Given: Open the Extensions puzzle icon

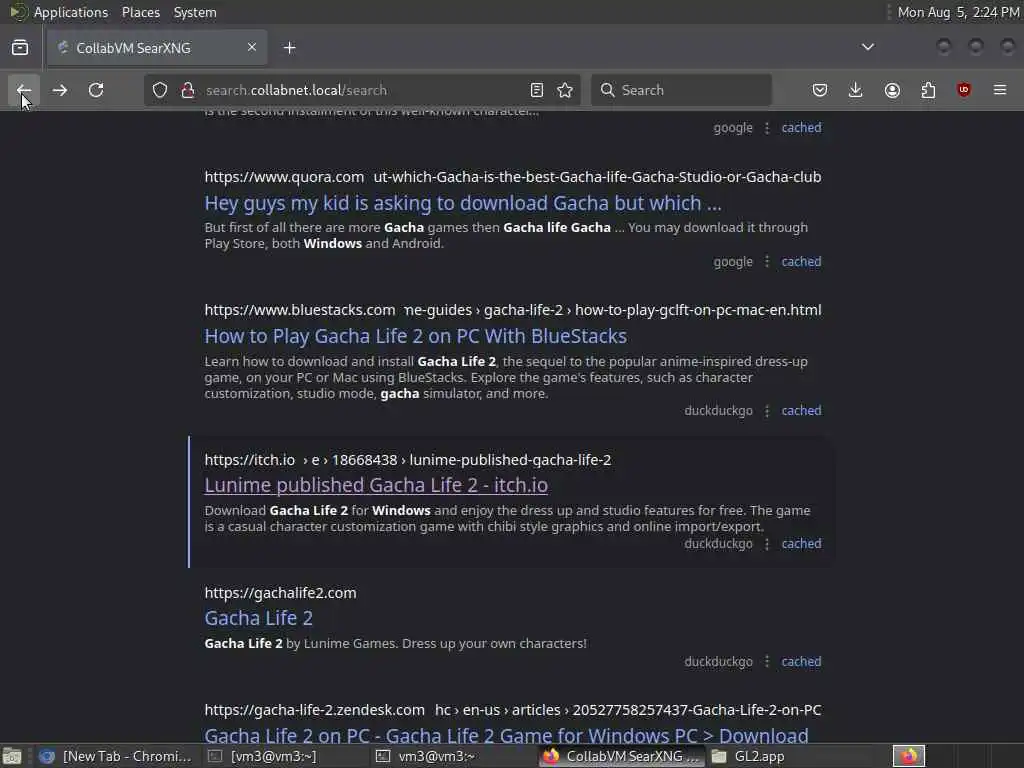Looking at the screenshot, I should click(928, 90).
